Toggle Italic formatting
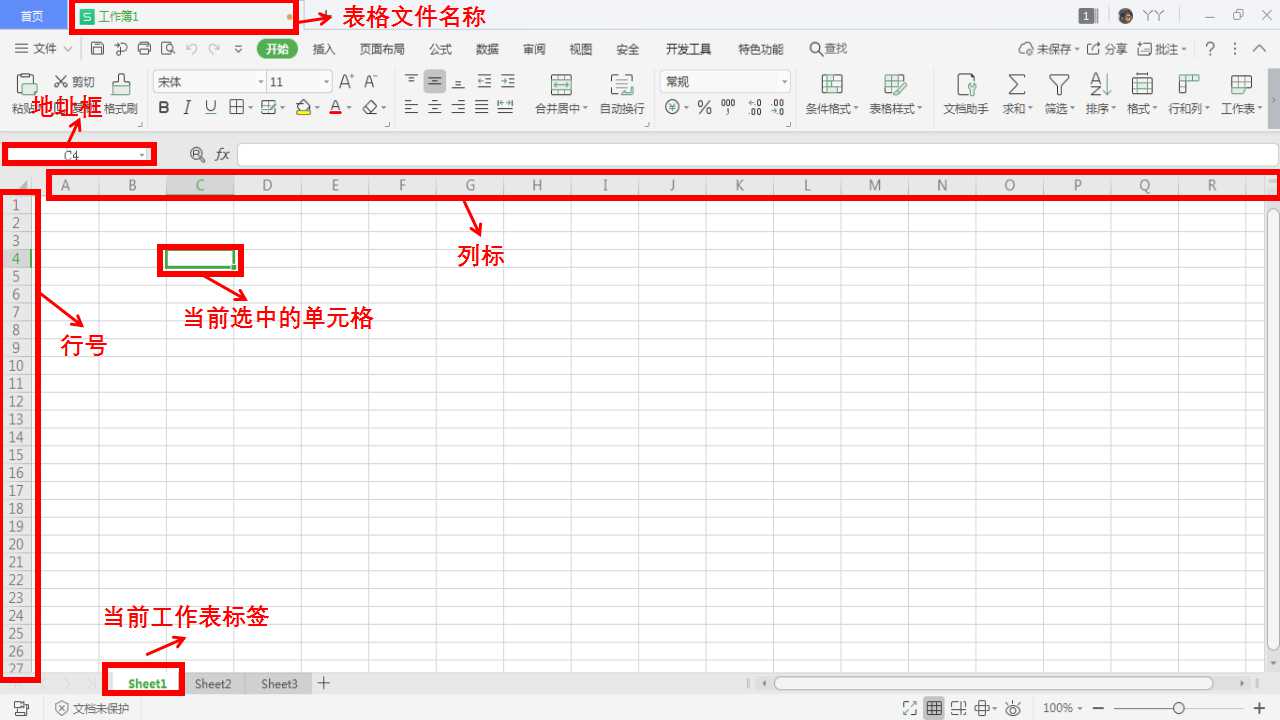Screen dimensions: 1280x720 pyautogui.click(x=187, y=107)
